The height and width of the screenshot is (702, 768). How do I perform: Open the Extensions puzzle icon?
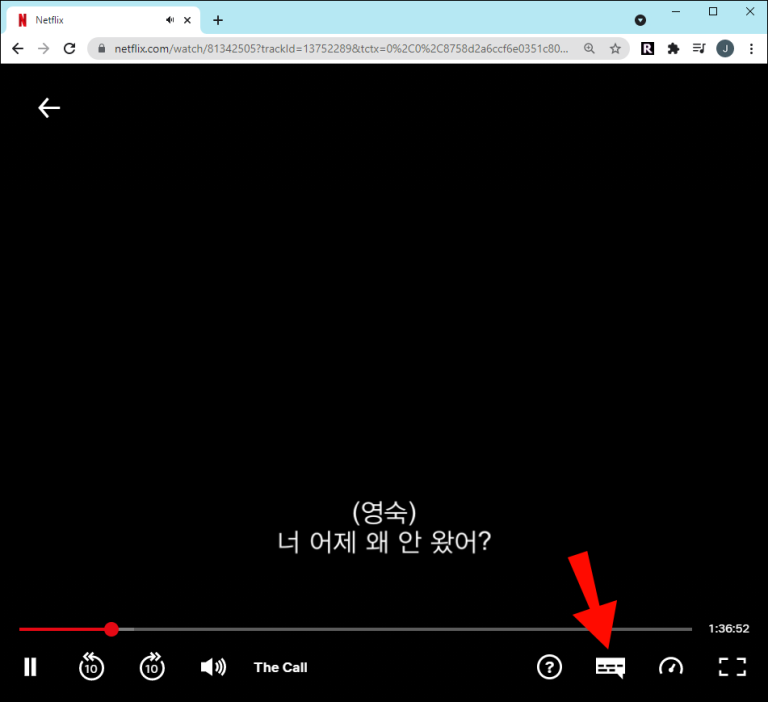pyautogui.click(x=673, y=48)
